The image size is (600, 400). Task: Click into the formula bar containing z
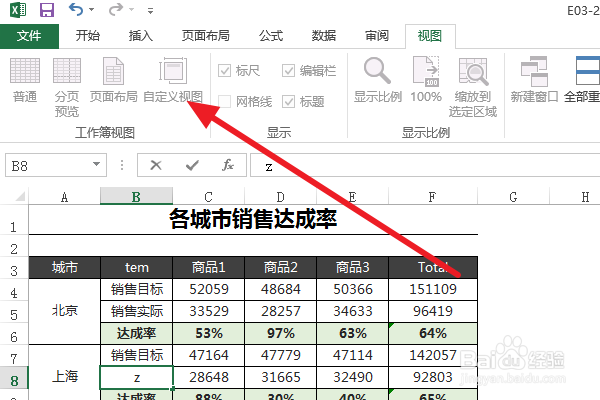pos(425,165)
